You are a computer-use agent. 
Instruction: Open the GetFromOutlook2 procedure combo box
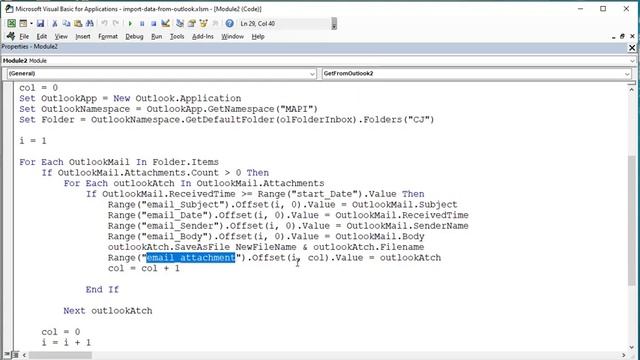pos(476,73)
